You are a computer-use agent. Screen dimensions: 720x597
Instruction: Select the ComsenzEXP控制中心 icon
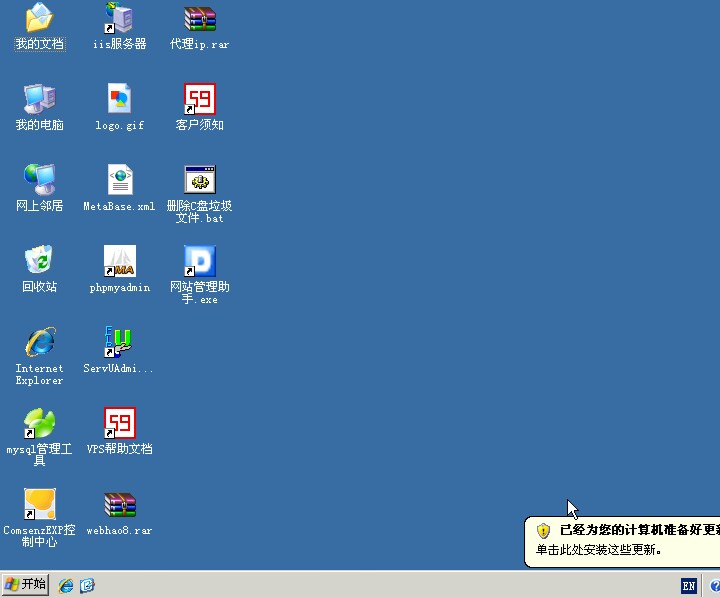click(39, 505)
